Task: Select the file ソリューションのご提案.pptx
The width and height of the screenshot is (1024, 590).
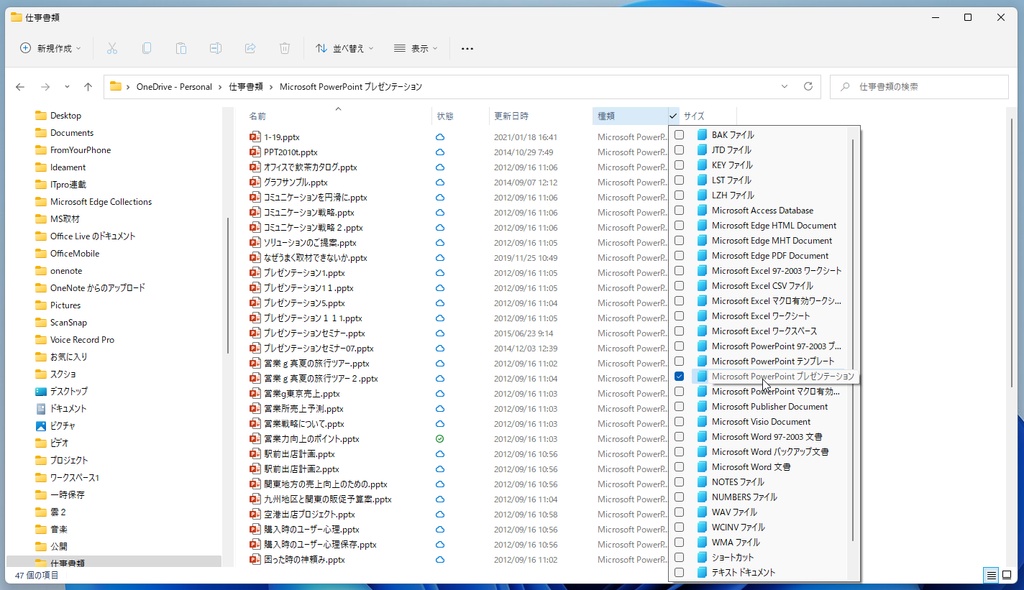Action: 310,242
